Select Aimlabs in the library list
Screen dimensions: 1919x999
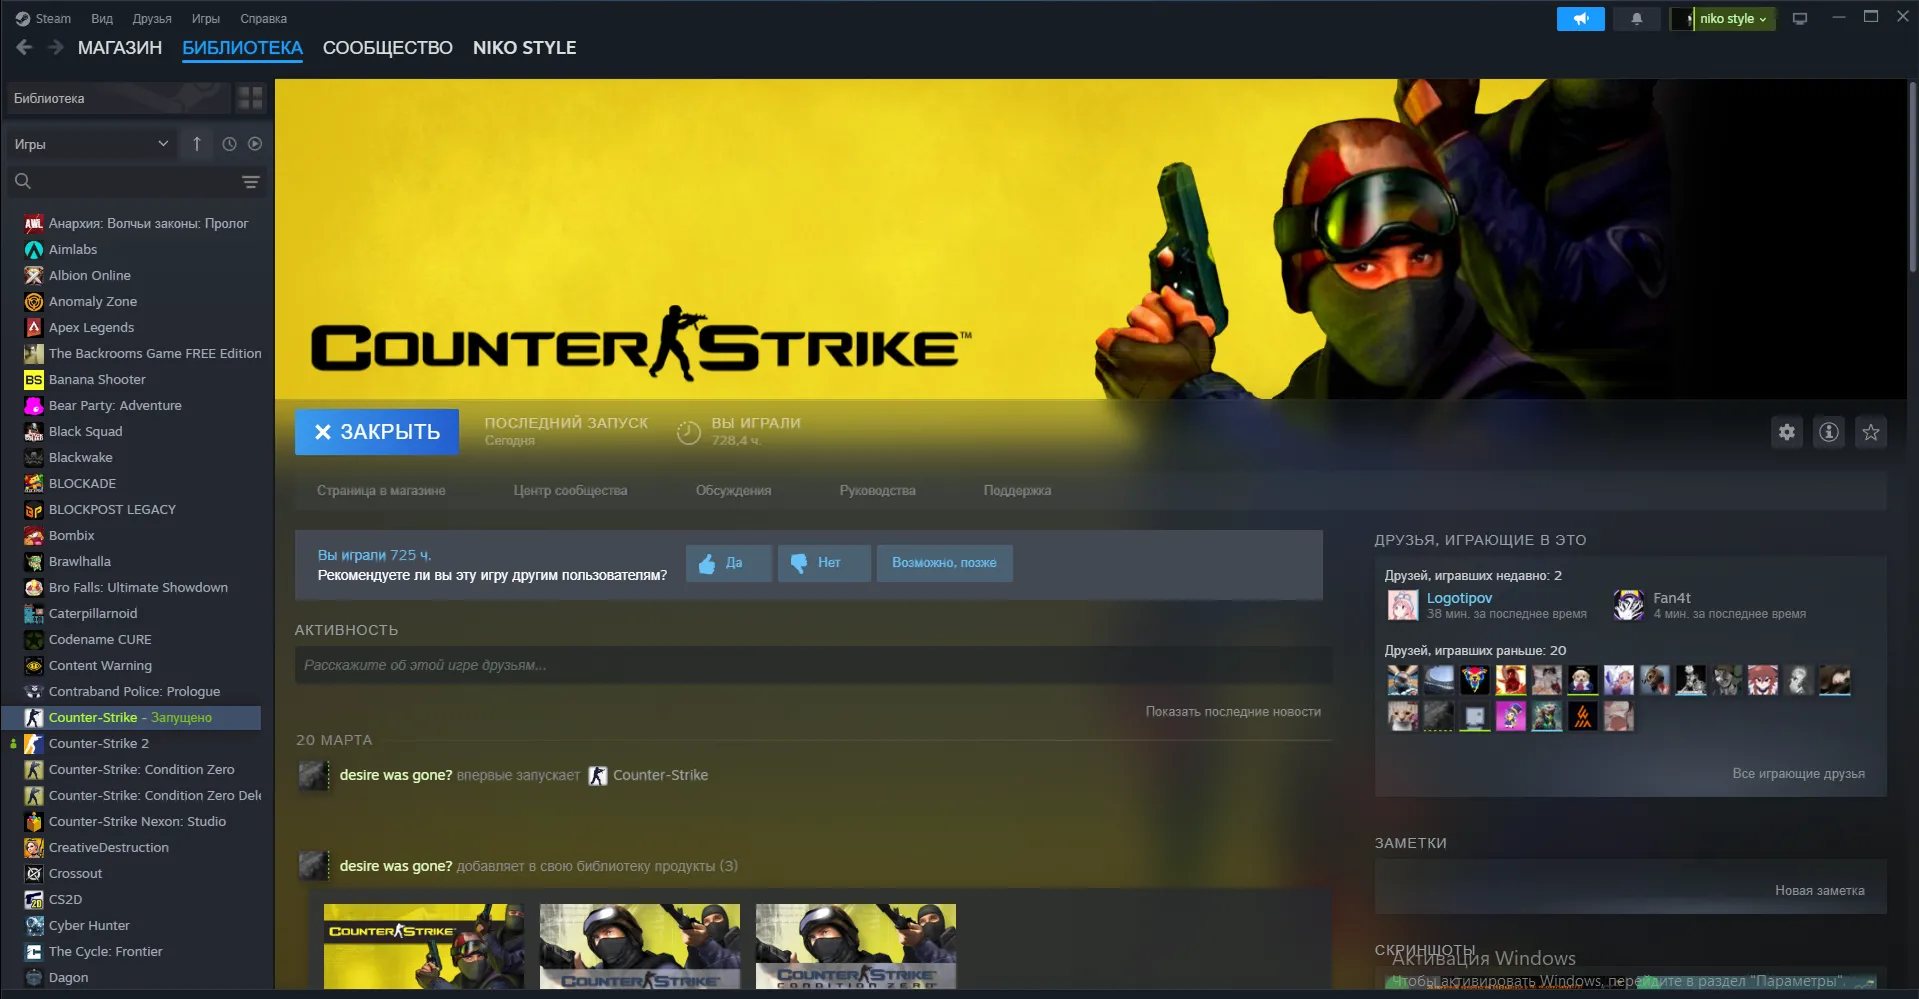pos(73,250)
